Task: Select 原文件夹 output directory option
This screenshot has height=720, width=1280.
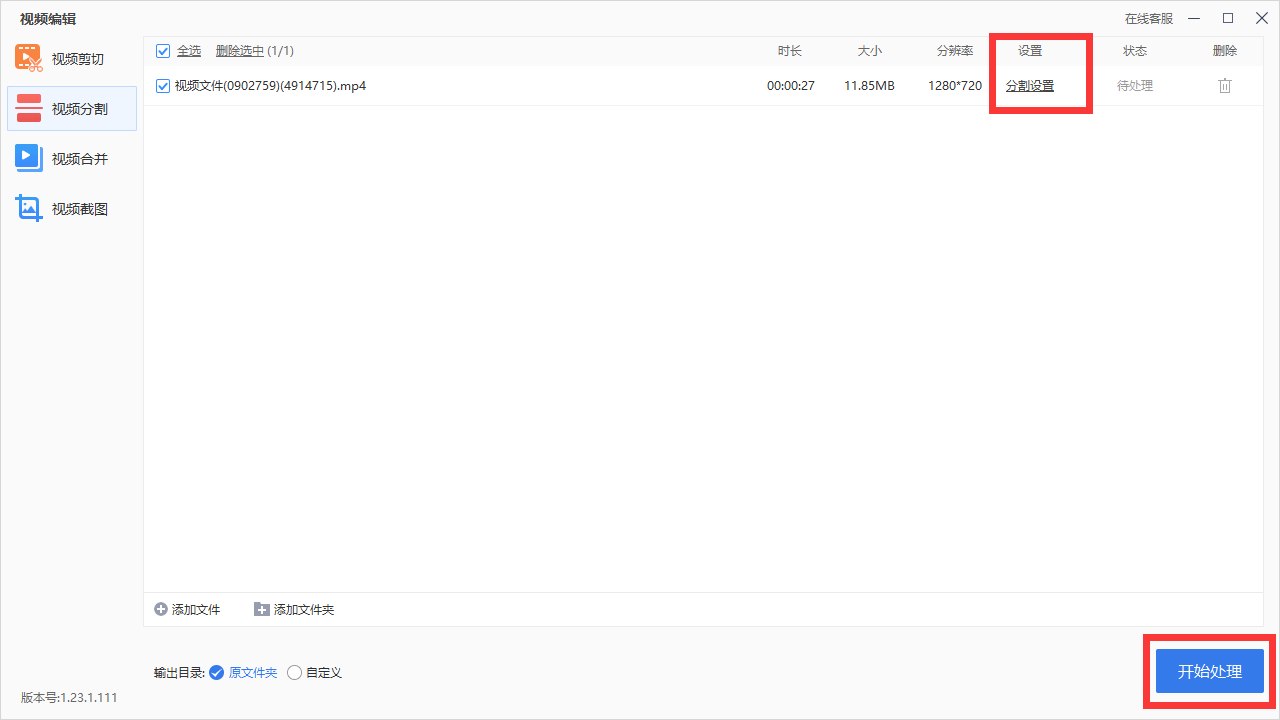Action: point(216,673)
